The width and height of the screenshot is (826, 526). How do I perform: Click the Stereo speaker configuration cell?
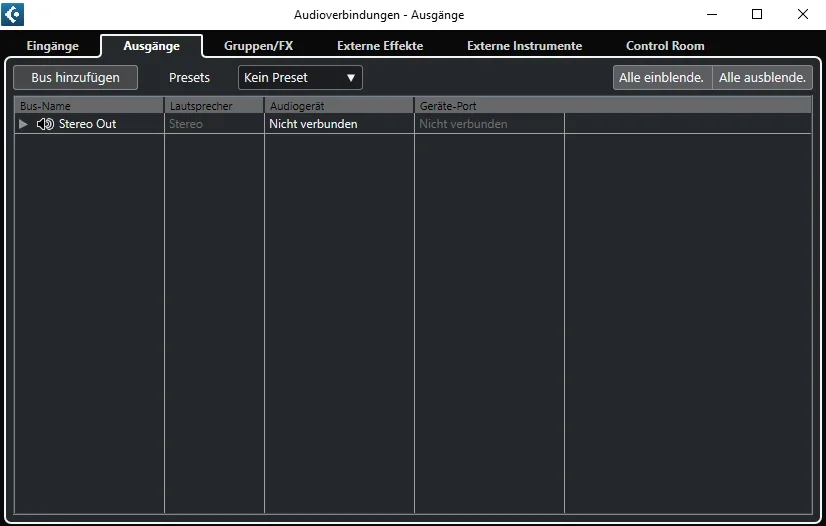[x=214, y=124]
